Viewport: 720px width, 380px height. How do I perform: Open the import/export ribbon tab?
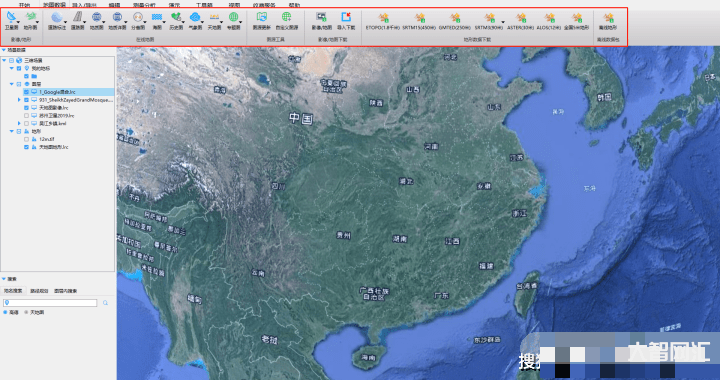click(84, 5)
